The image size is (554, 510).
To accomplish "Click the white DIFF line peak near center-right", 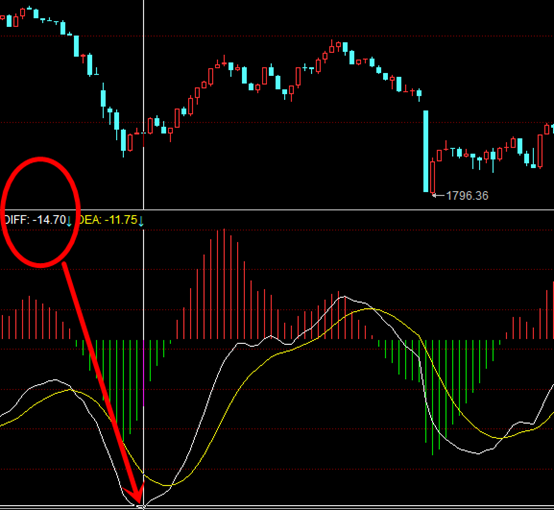I will (x=344, y=297).
